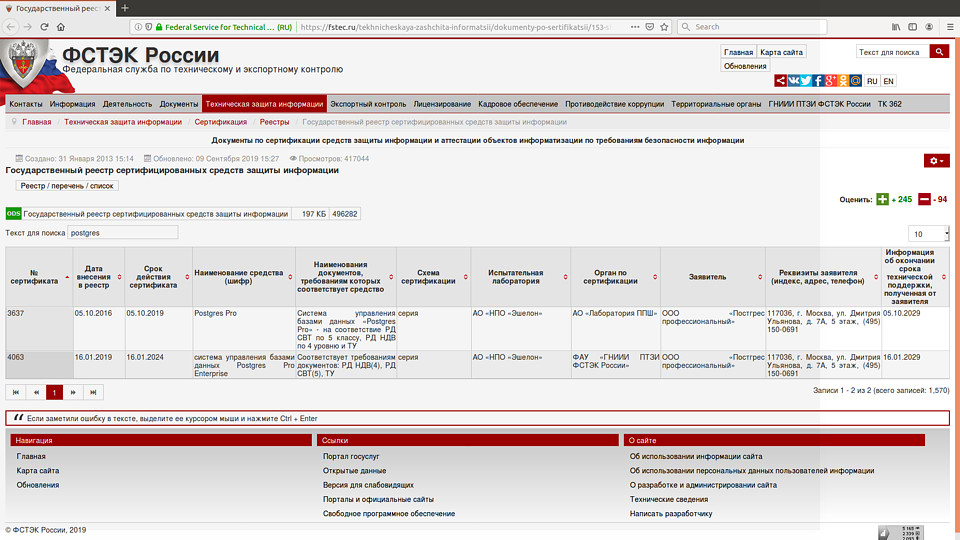Go to first page pagination icon
The height and width of the screenshot is (540, 960).
16,392
